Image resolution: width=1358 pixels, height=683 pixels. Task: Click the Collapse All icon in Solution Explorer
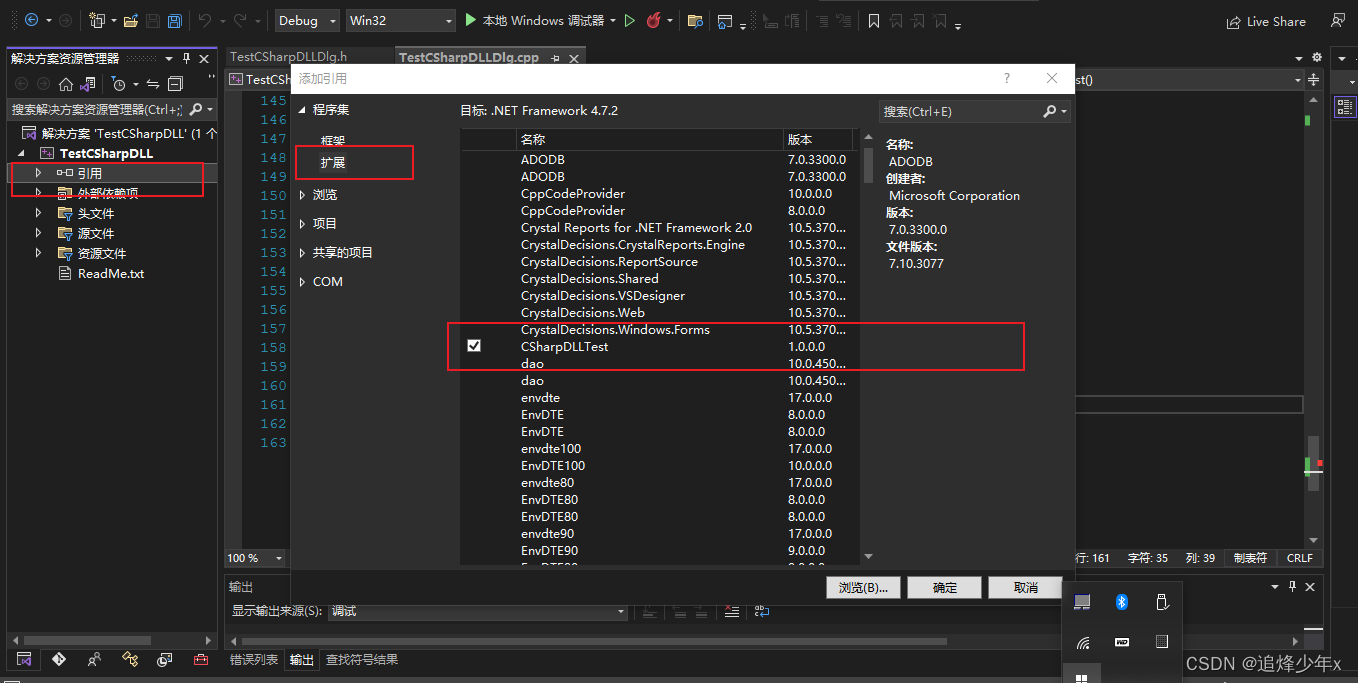tap(175, 84)
